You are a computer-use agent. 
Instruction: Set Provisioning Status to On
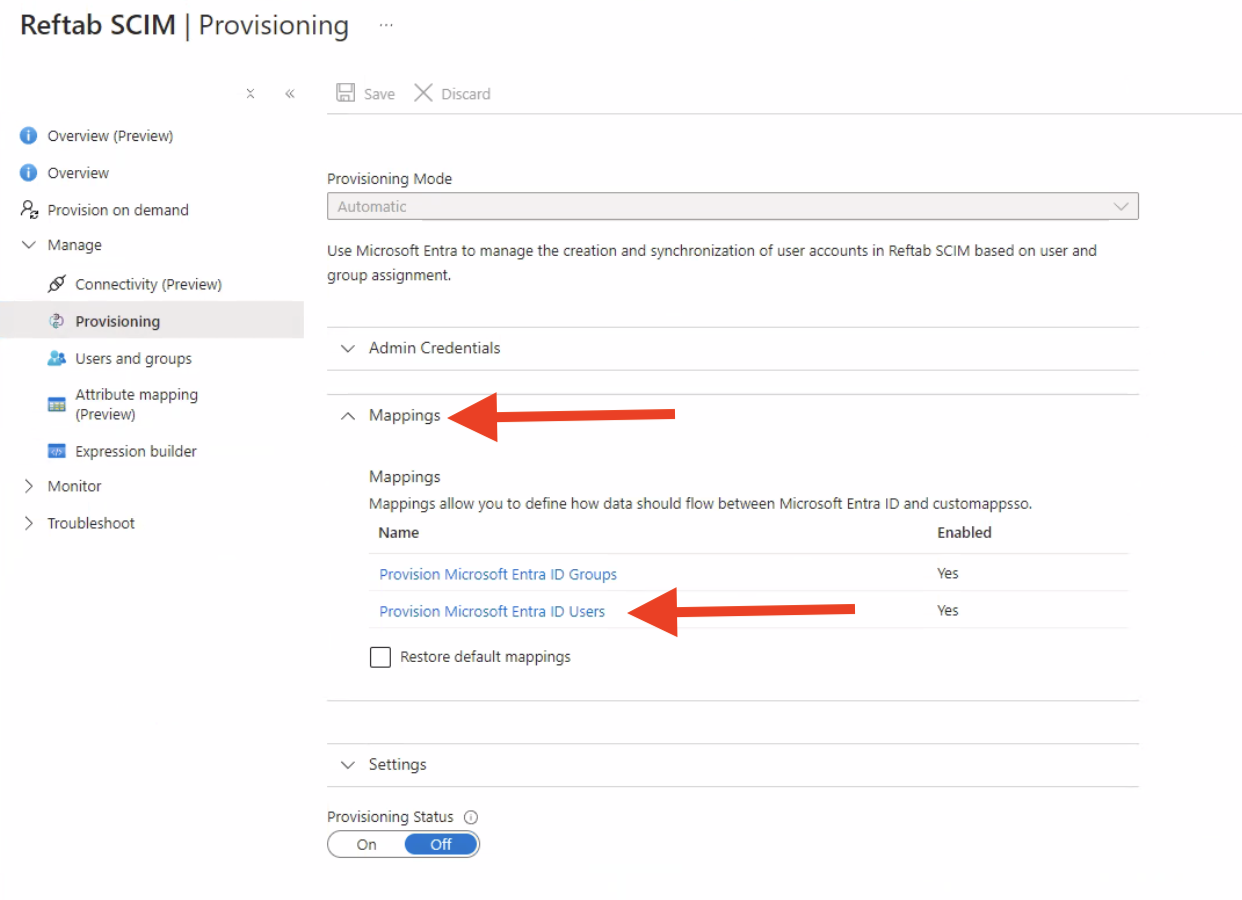click(x=364, y=843)
